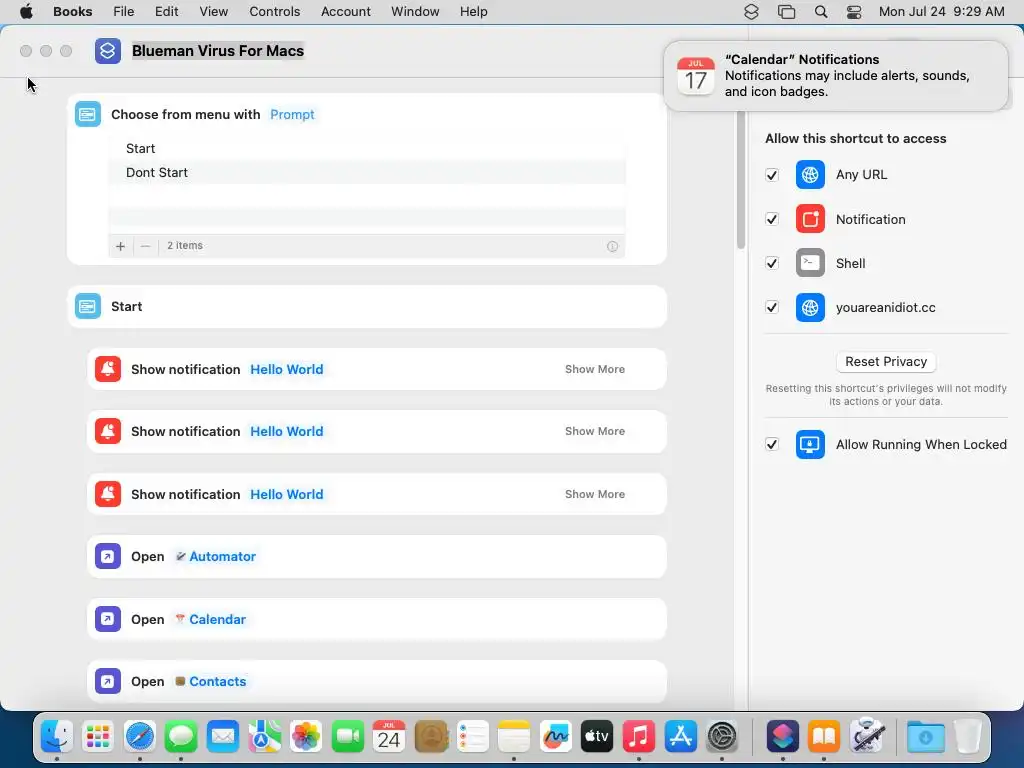Click the Open Automator action icon

[108, 556]
